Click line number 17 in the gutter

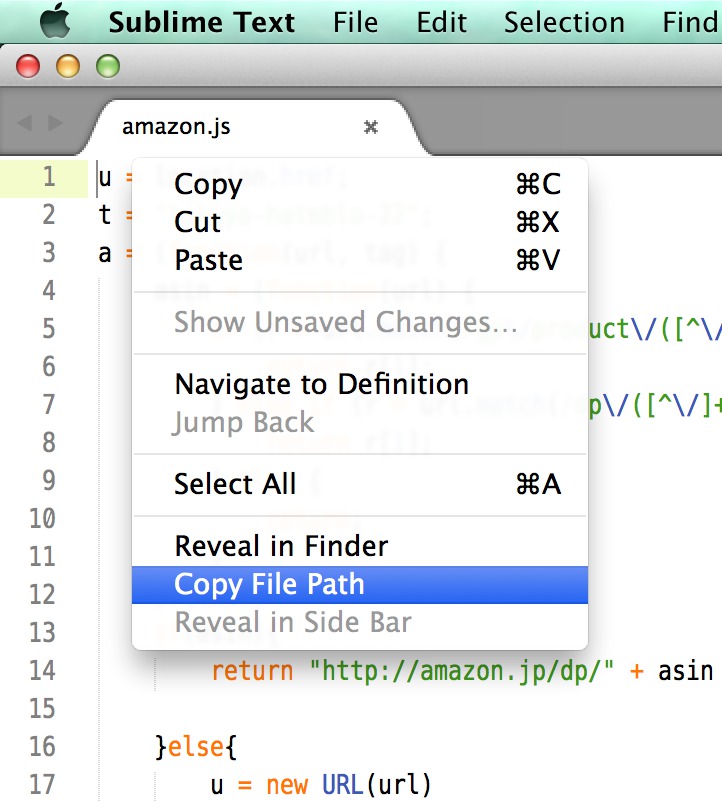(42, 784)
